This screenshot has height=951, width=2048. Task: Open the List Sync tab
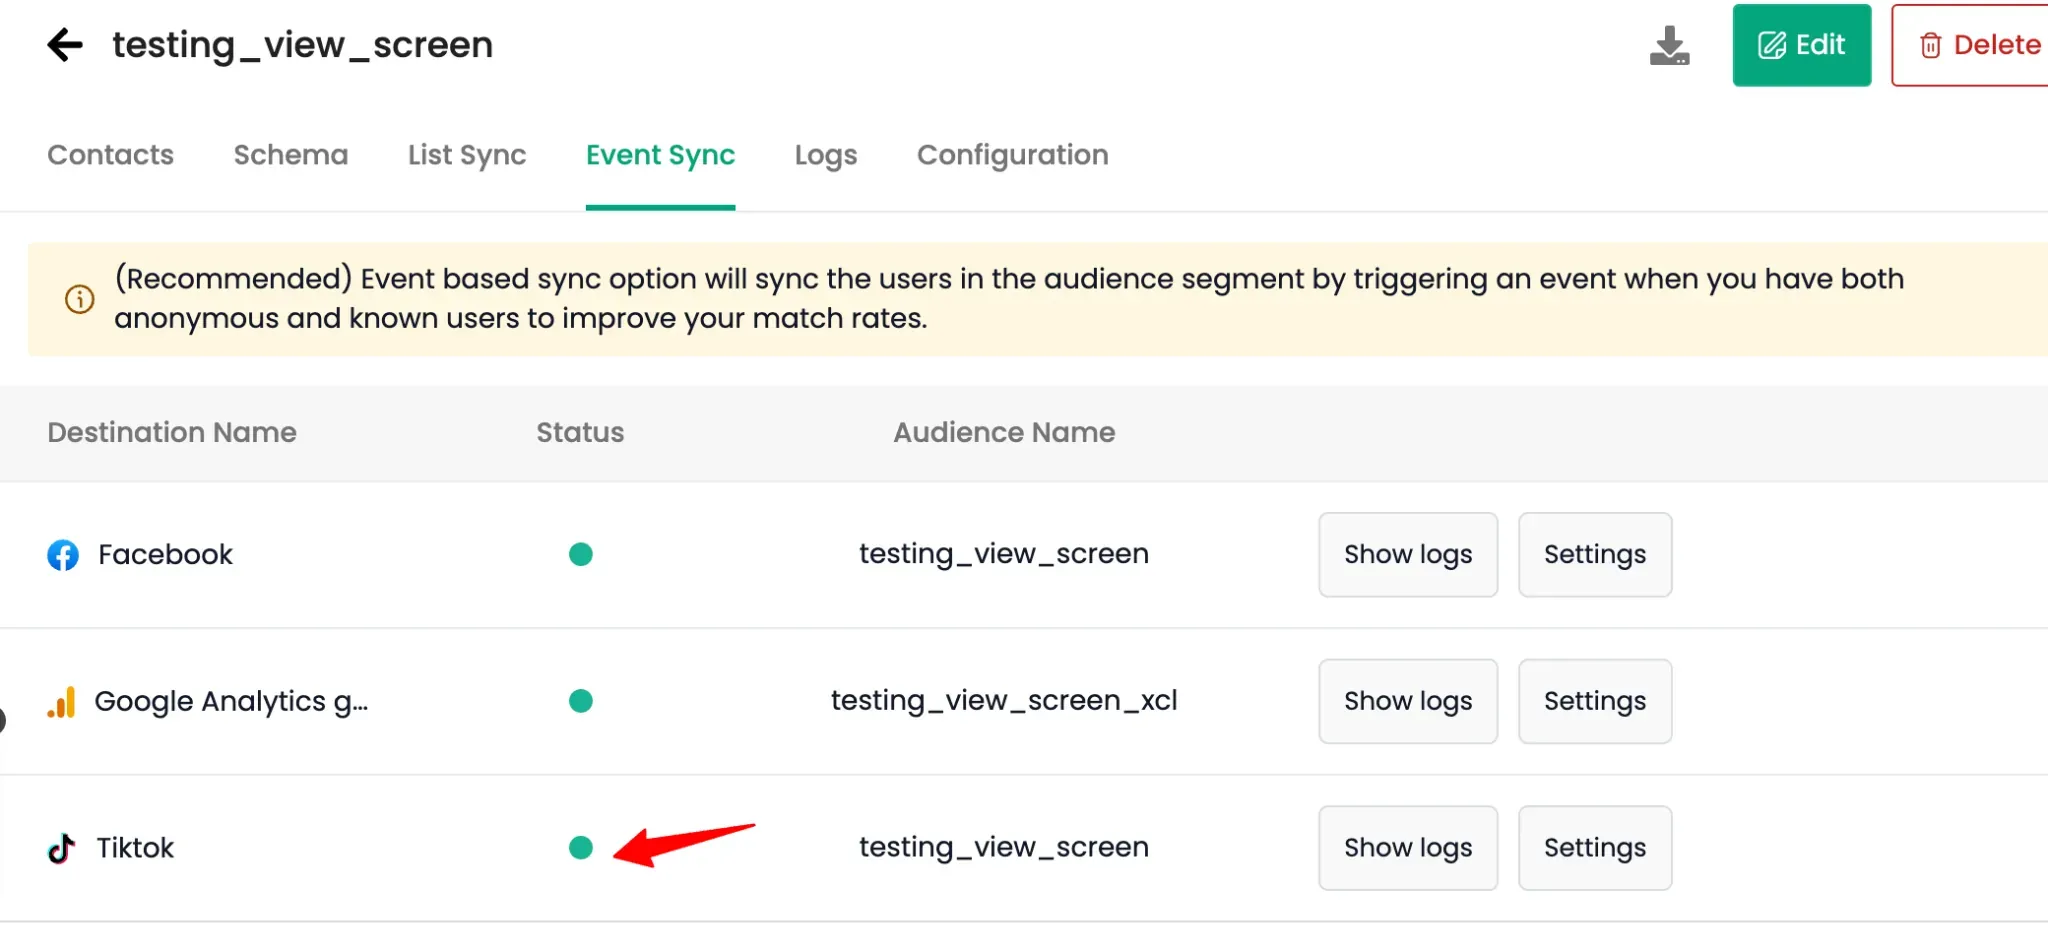[x=467, y=155]
